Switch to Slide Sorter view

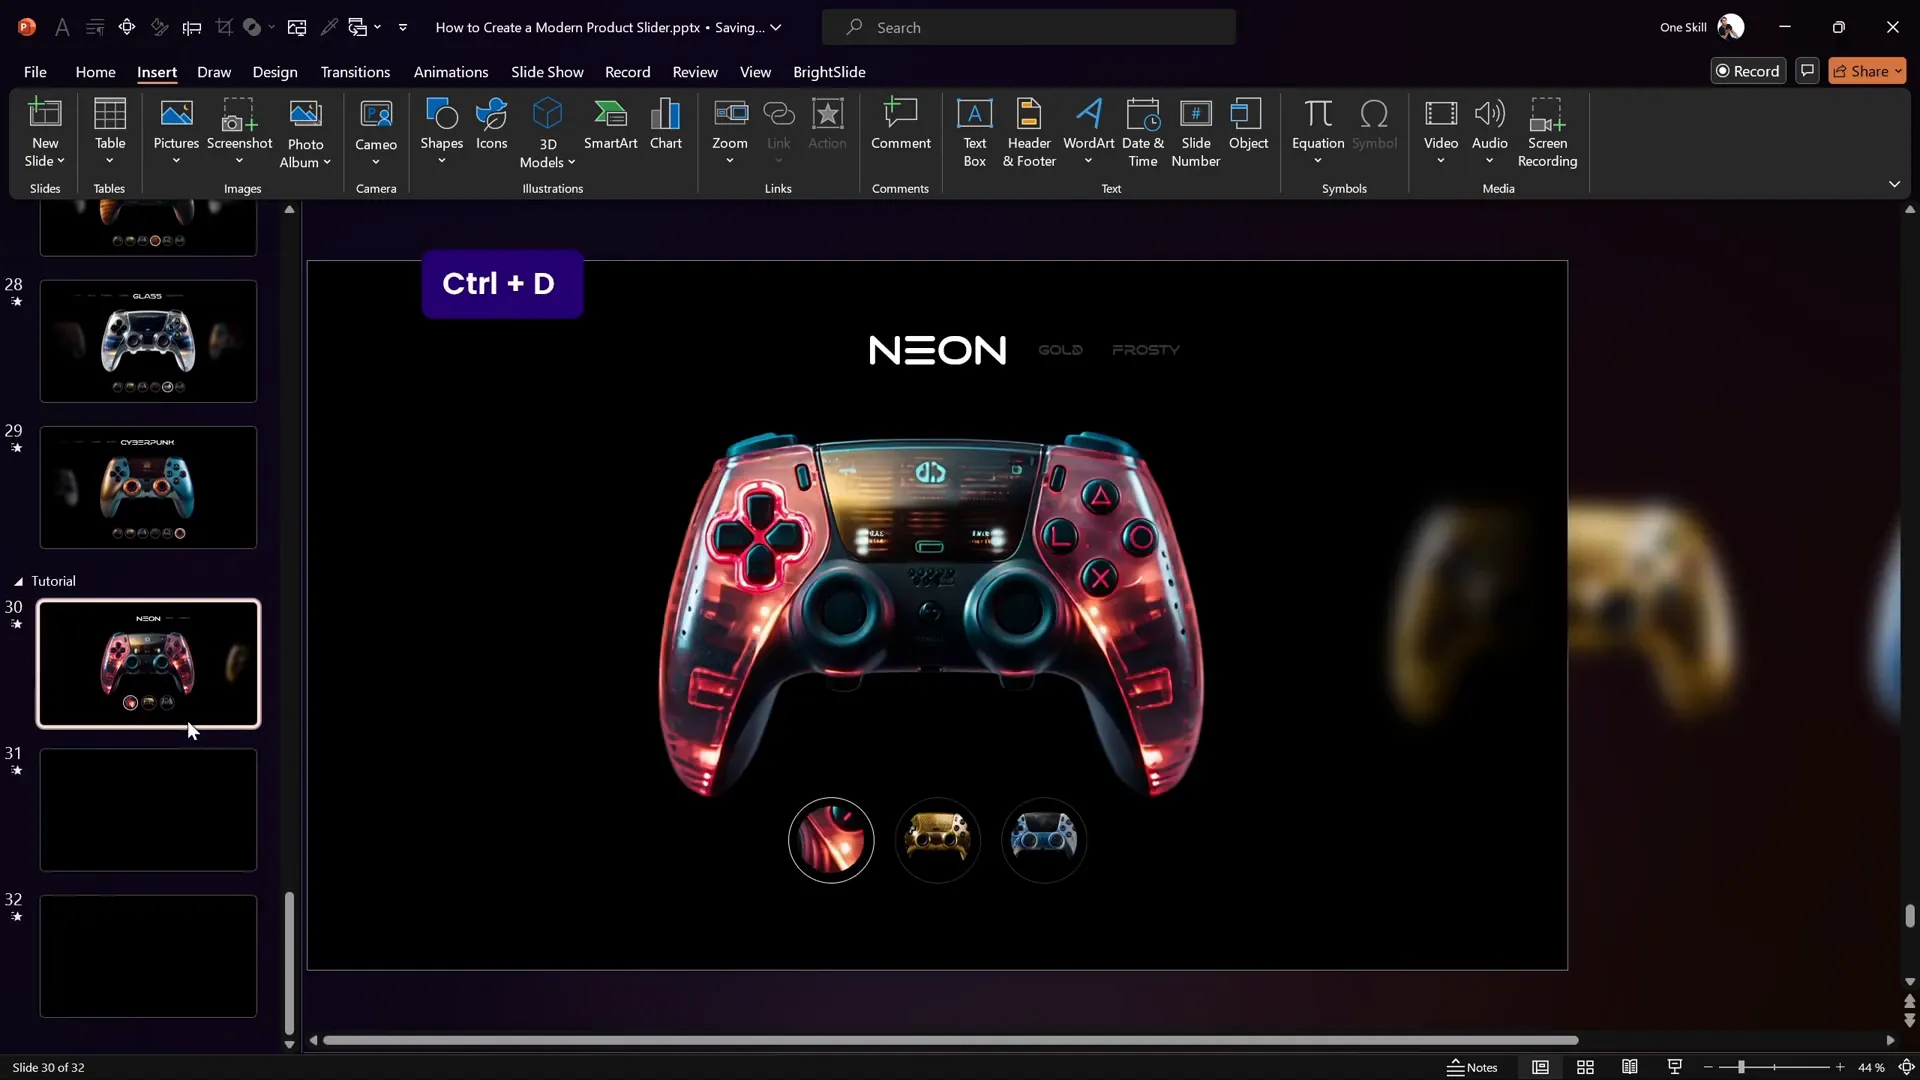[1585, 1067]
